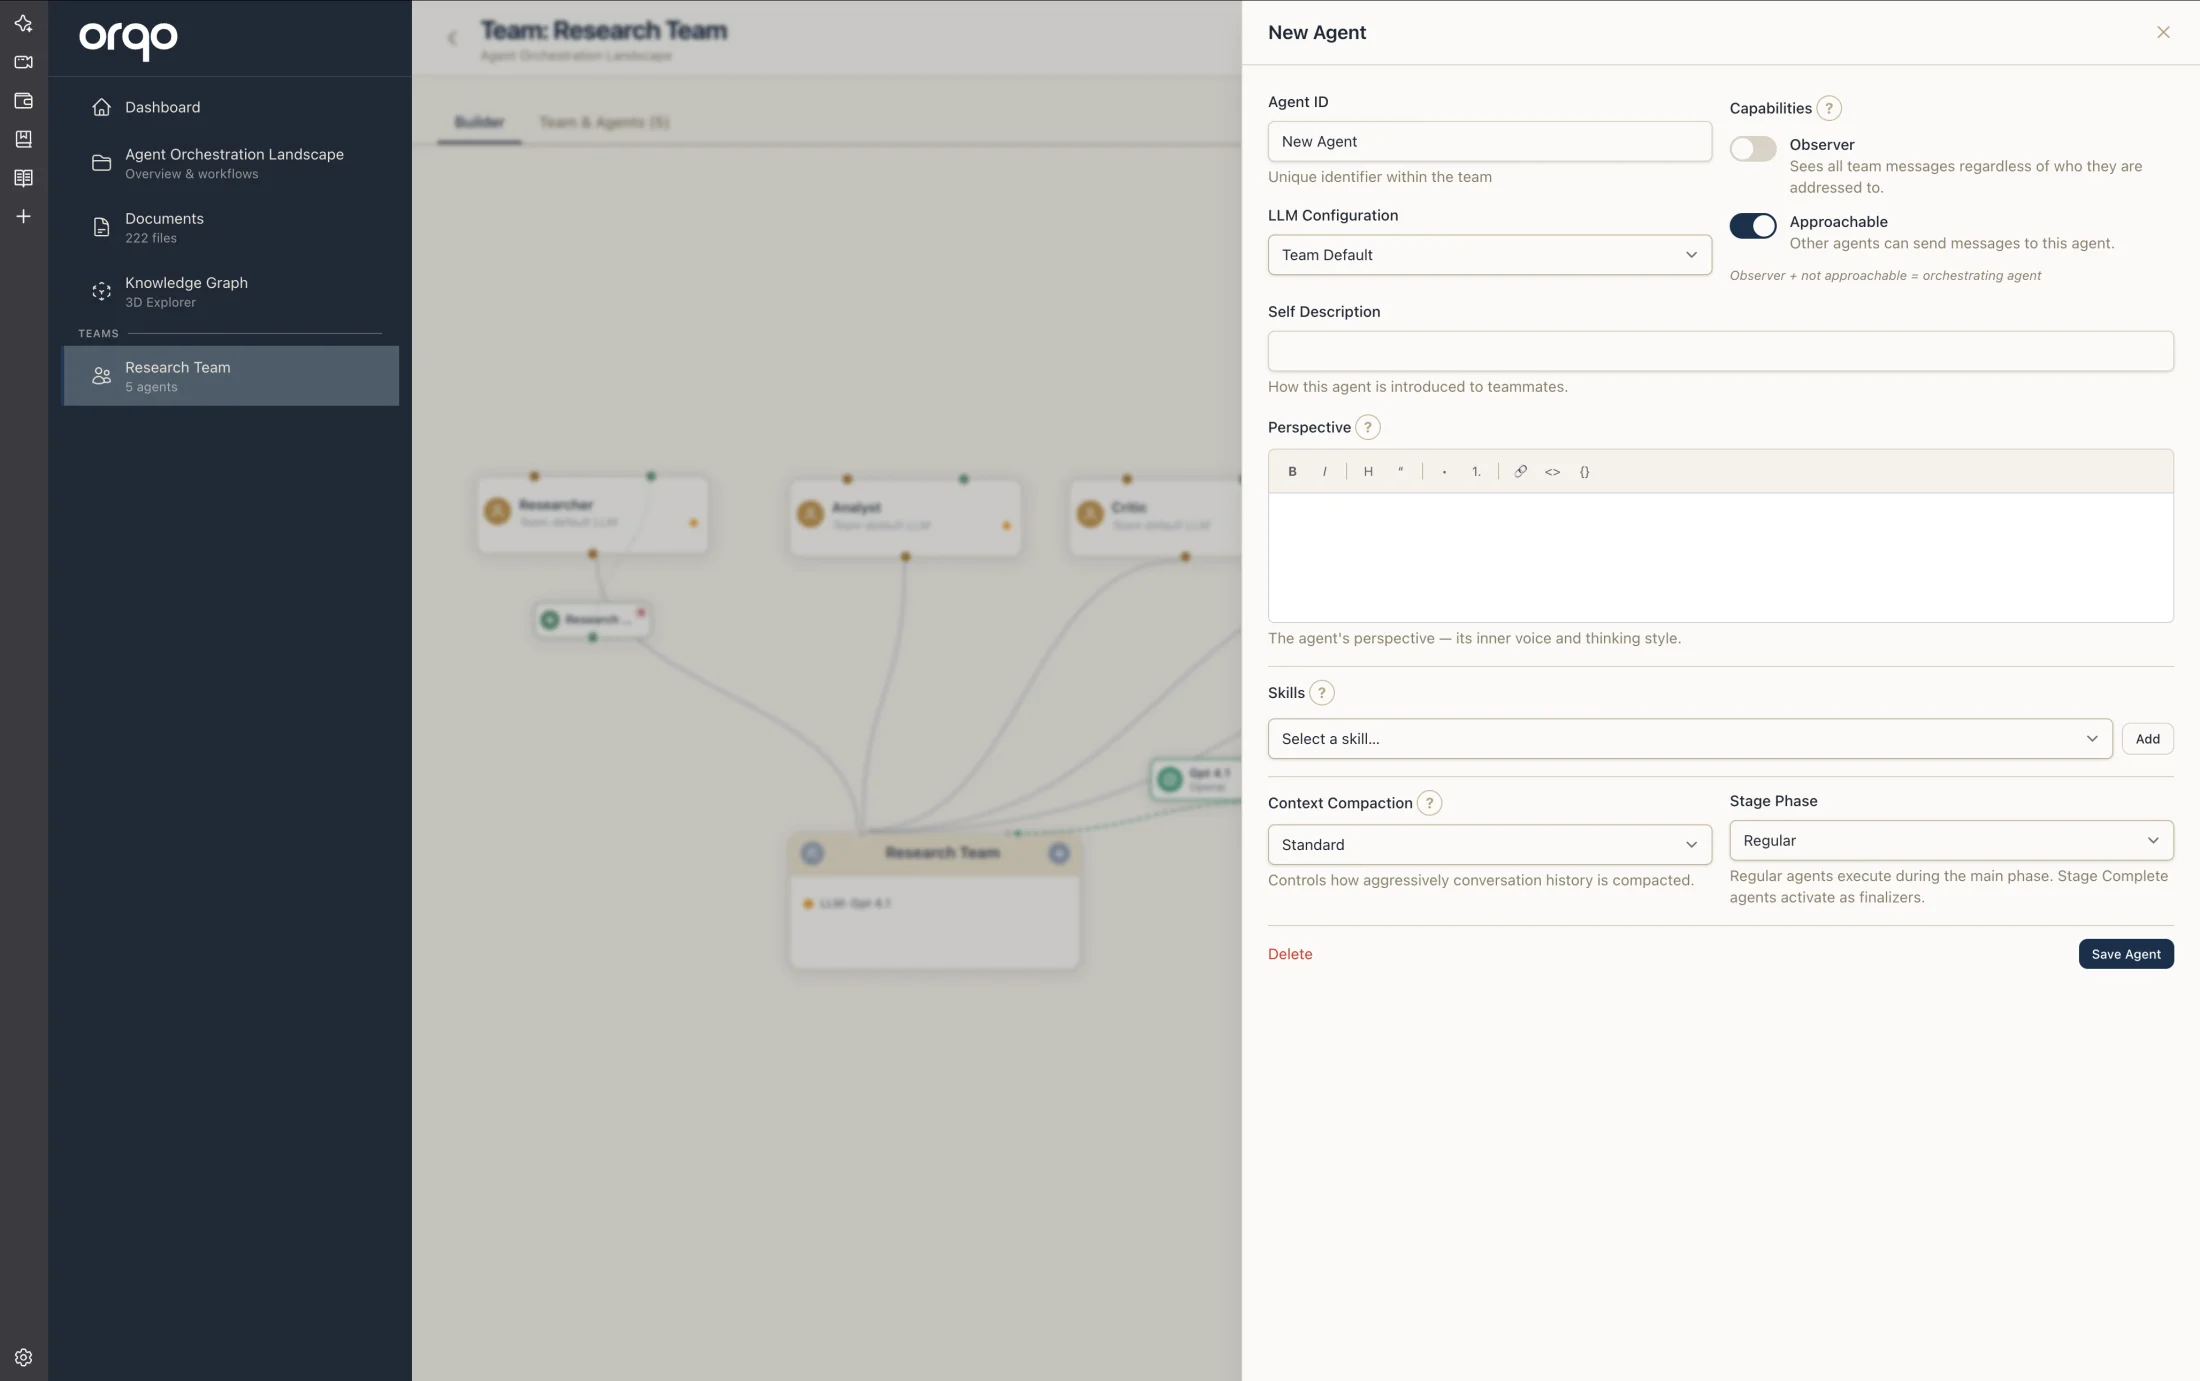Open the LLM Configuration dropdown

[x=1489, y=255]
